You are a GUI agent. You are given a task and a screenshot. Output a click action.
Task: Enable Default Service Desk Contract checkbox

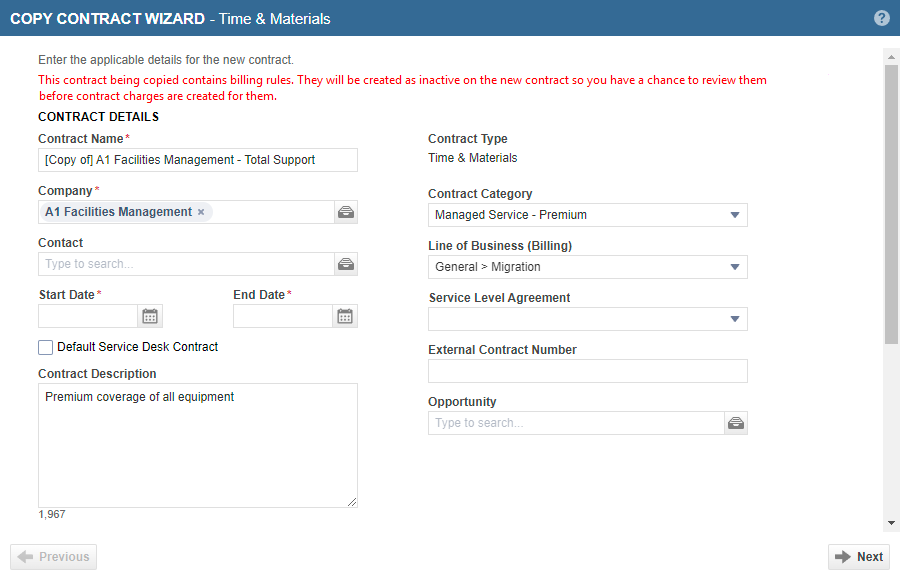pos(46,347)
